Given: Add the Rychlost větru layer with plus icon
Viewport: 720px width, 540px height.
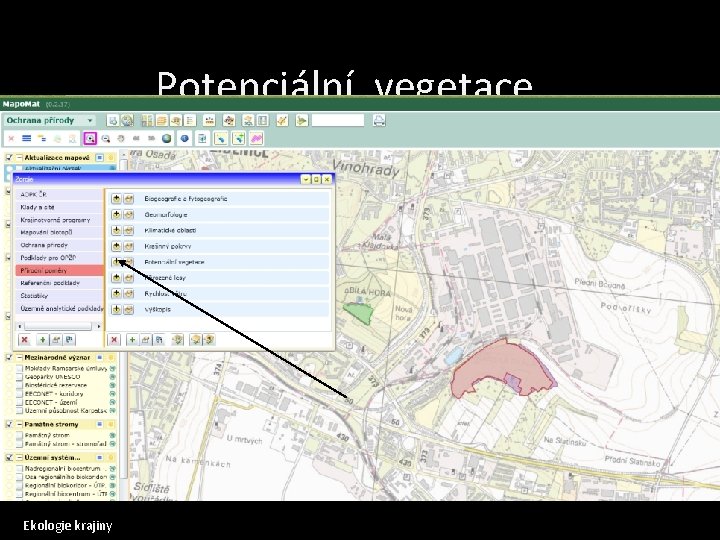Looking at the screenshot, I should 116,293.
